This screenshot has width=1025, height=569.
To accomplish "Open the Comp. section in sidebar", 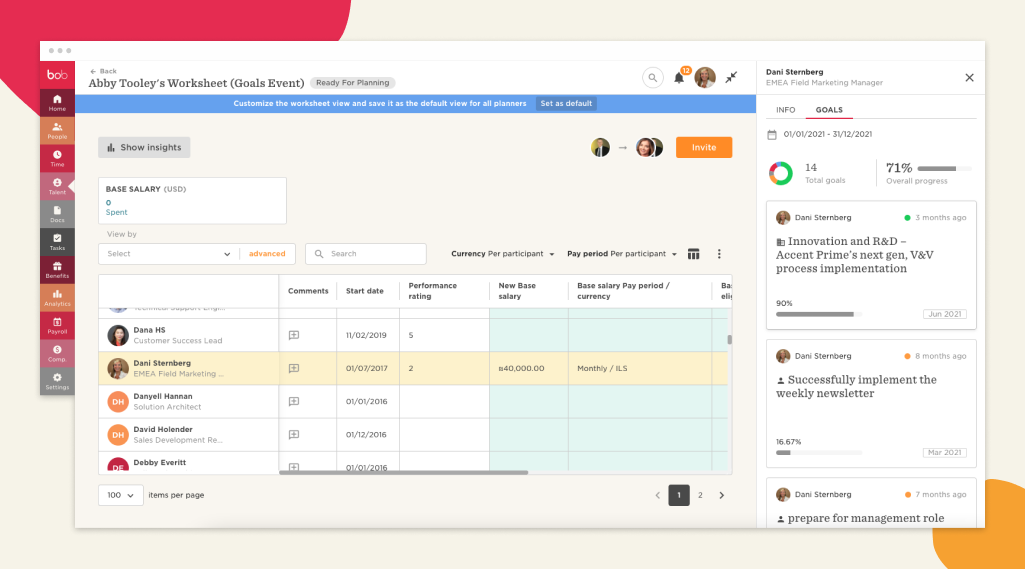I will point(57,353).
